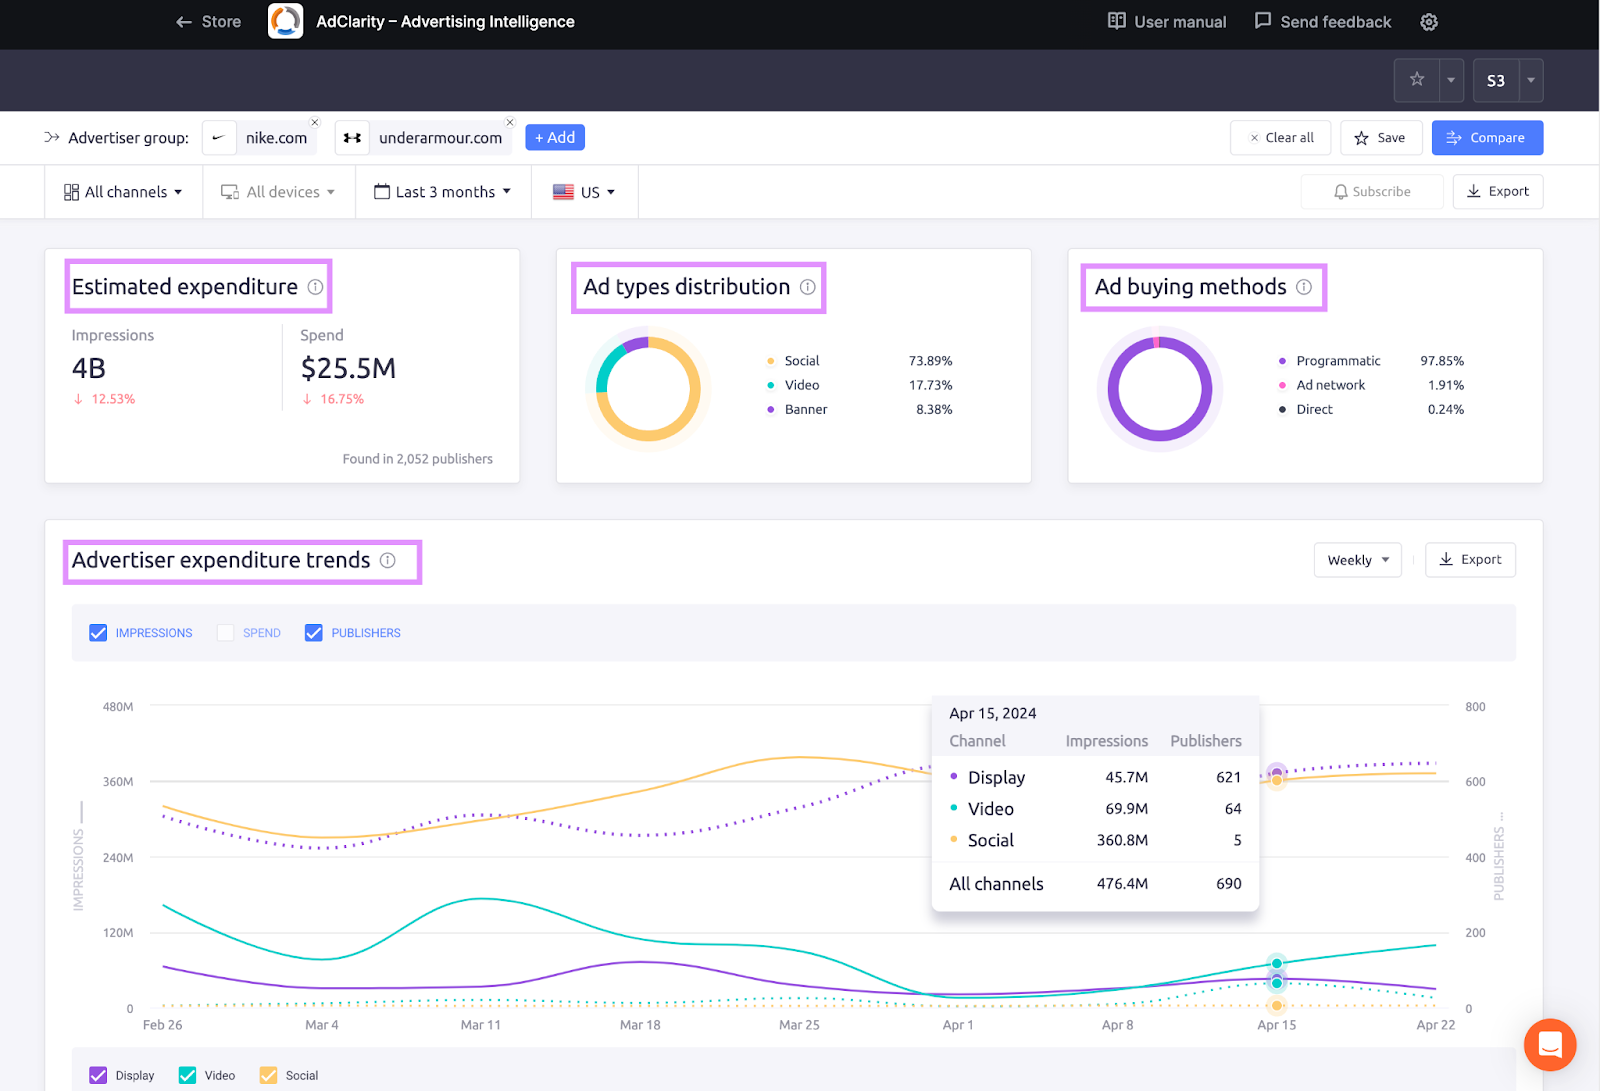The height and width of the screenshot is (1091, 1600).
Task: Open the orange chat support bubble
Action: (x=1550, y=1045)
